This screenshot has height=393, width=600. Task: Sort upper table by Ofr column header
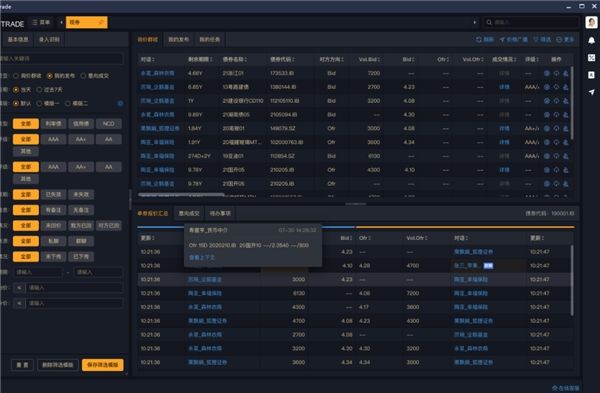(443, 59)
